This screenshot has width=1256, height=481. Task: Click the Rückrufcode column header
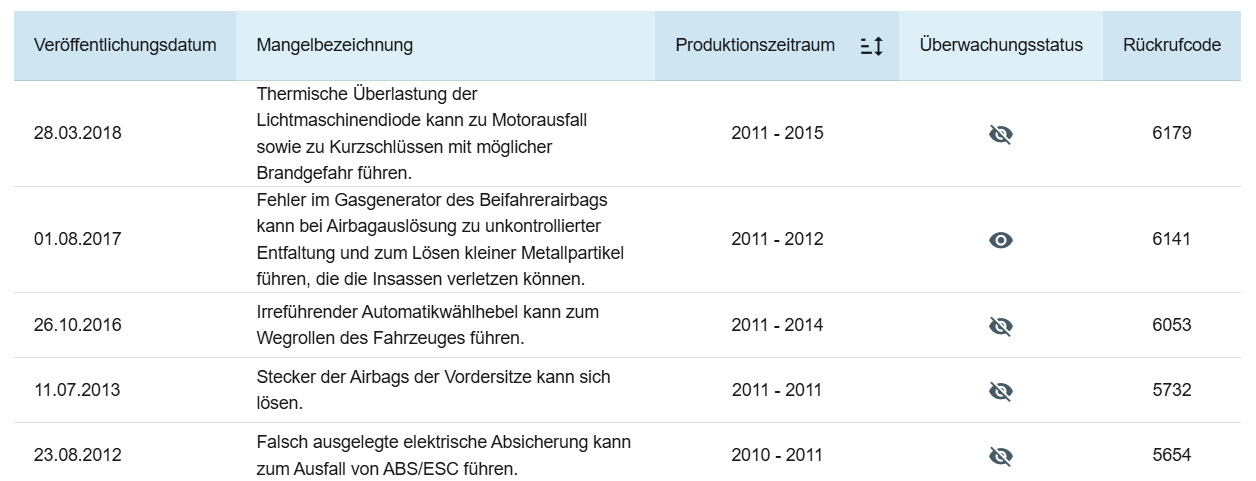tap(1171, 46)
